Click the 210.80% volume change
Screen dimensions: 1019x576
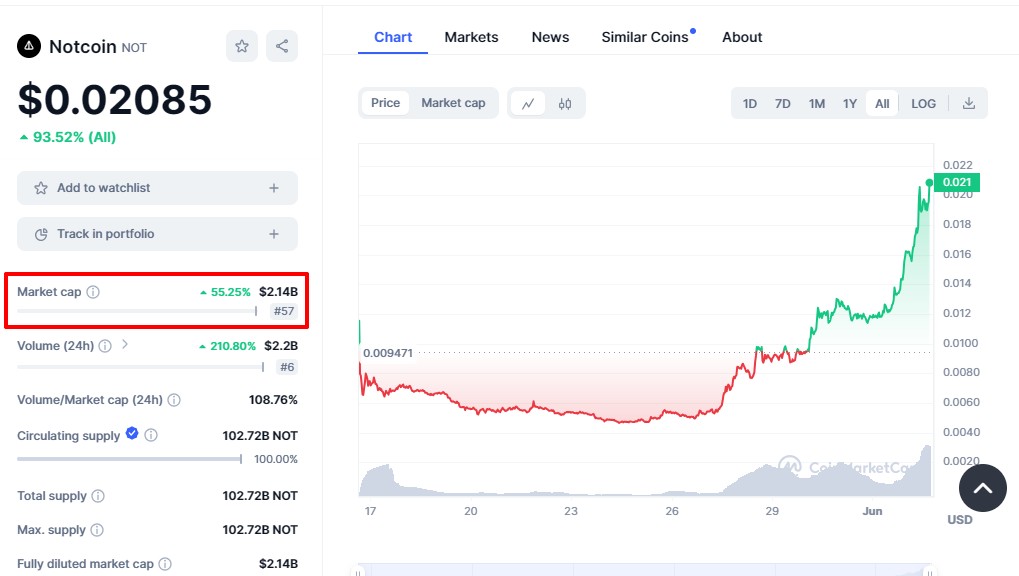pyautogui.click(x=227, y=346)
